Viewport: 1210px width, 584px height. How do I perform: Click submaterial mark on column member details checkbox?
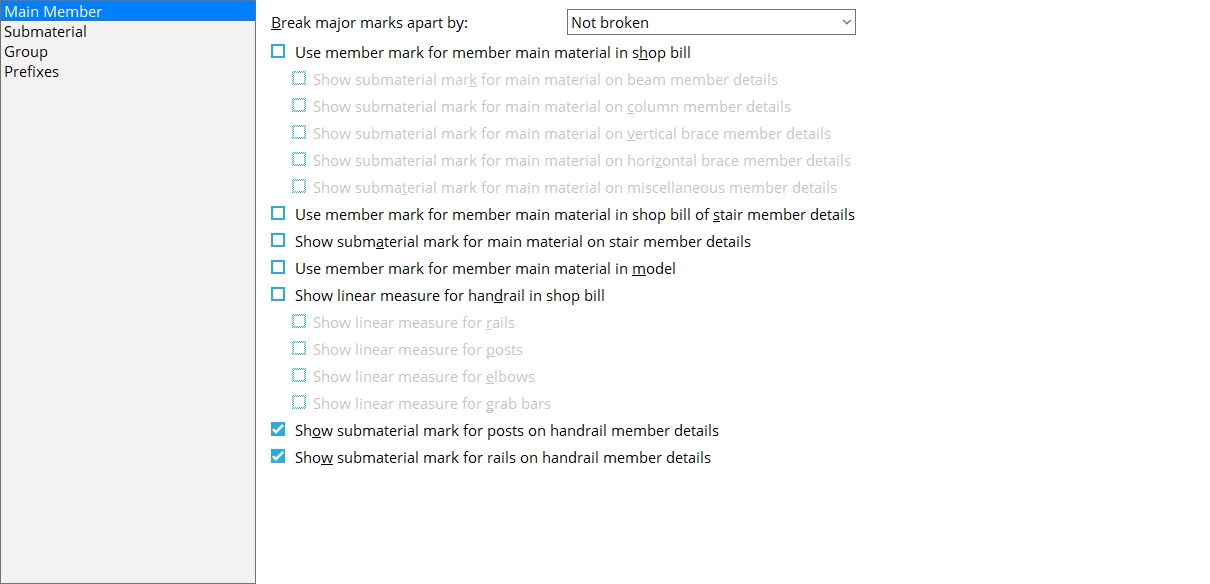coord(299,106)
